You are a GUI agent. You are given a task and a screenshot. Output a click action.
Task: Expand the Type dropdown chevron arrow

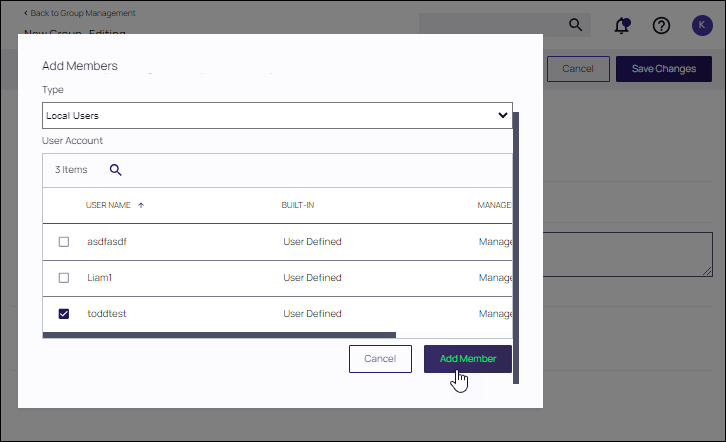503,116
